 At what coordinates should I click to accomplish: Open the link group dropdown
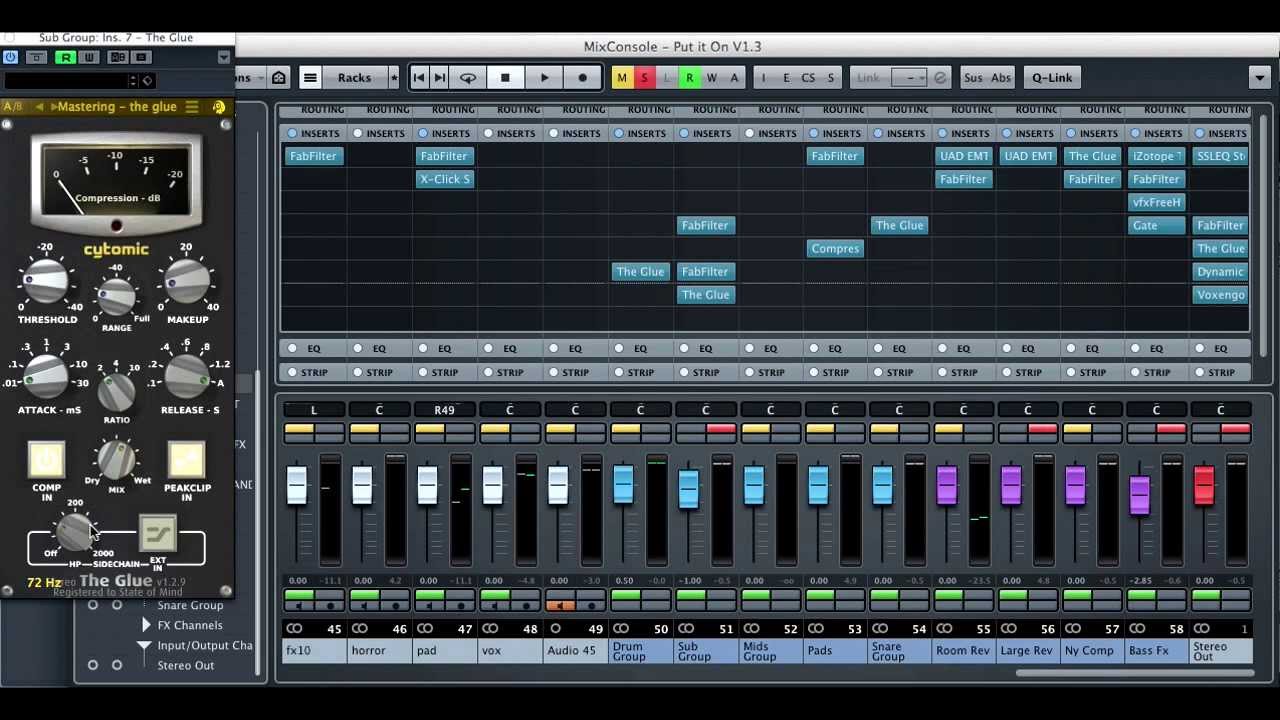909,78
